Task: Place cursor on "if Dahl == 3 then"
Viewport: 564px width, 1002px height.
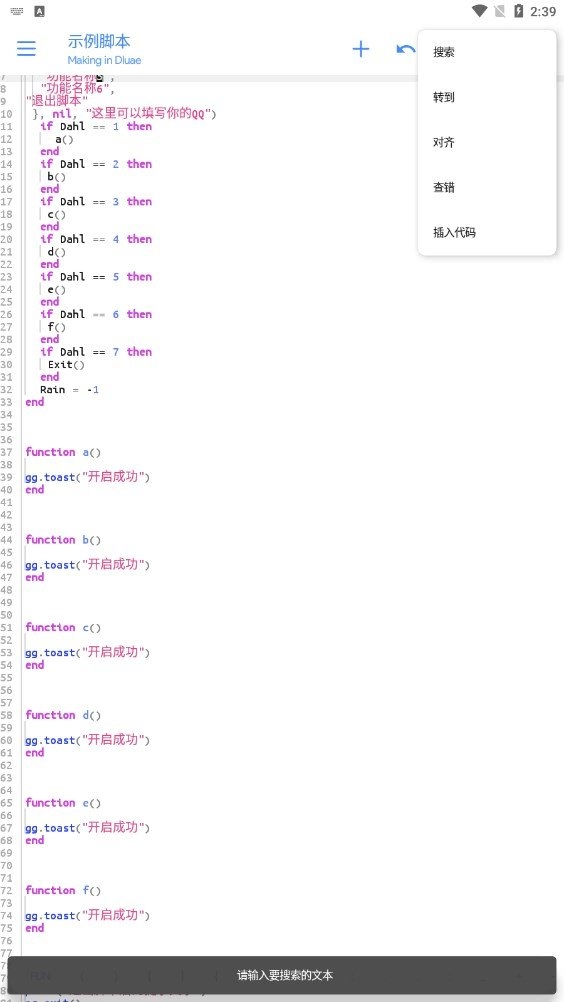Action: (x=96, y=202)
